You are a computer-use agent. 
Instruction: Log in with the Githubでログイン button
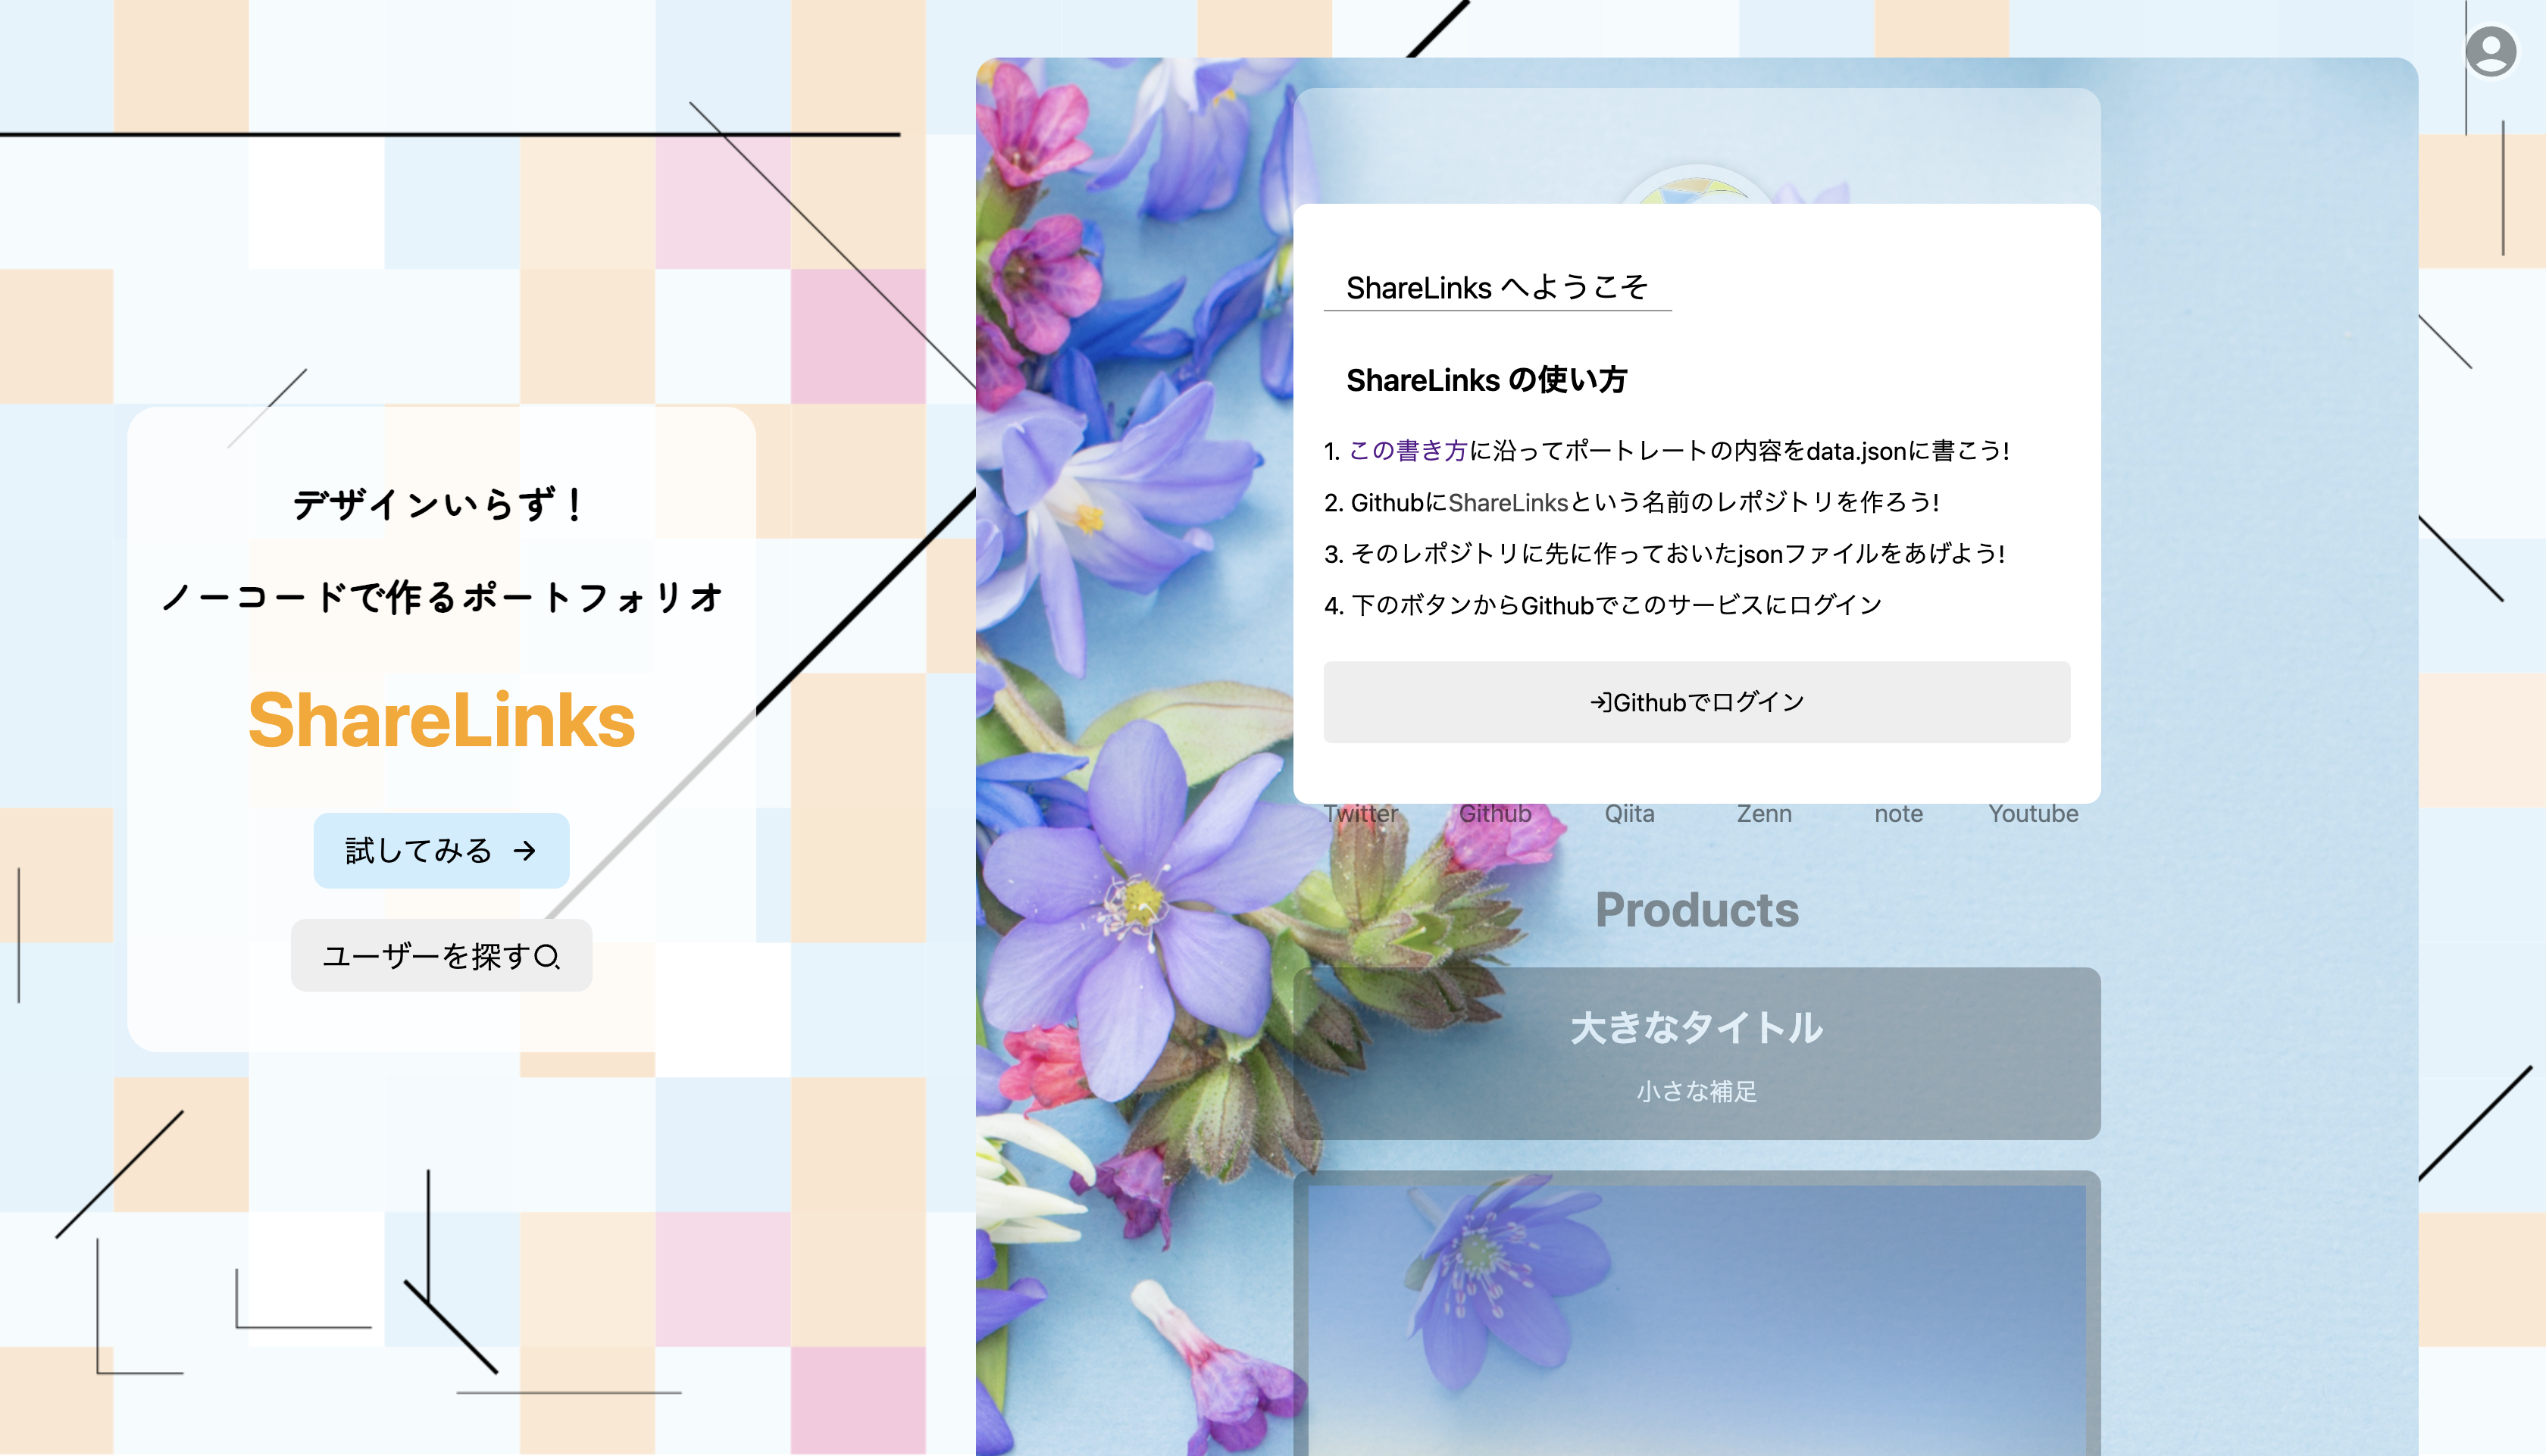(x=1696, y=702)
